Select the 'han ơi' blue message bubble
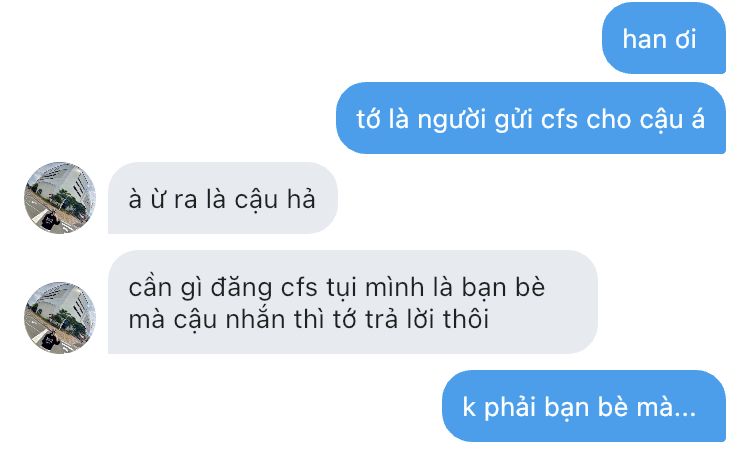The width and height of the screenshot is (750, 449). [x=664, y=38]
